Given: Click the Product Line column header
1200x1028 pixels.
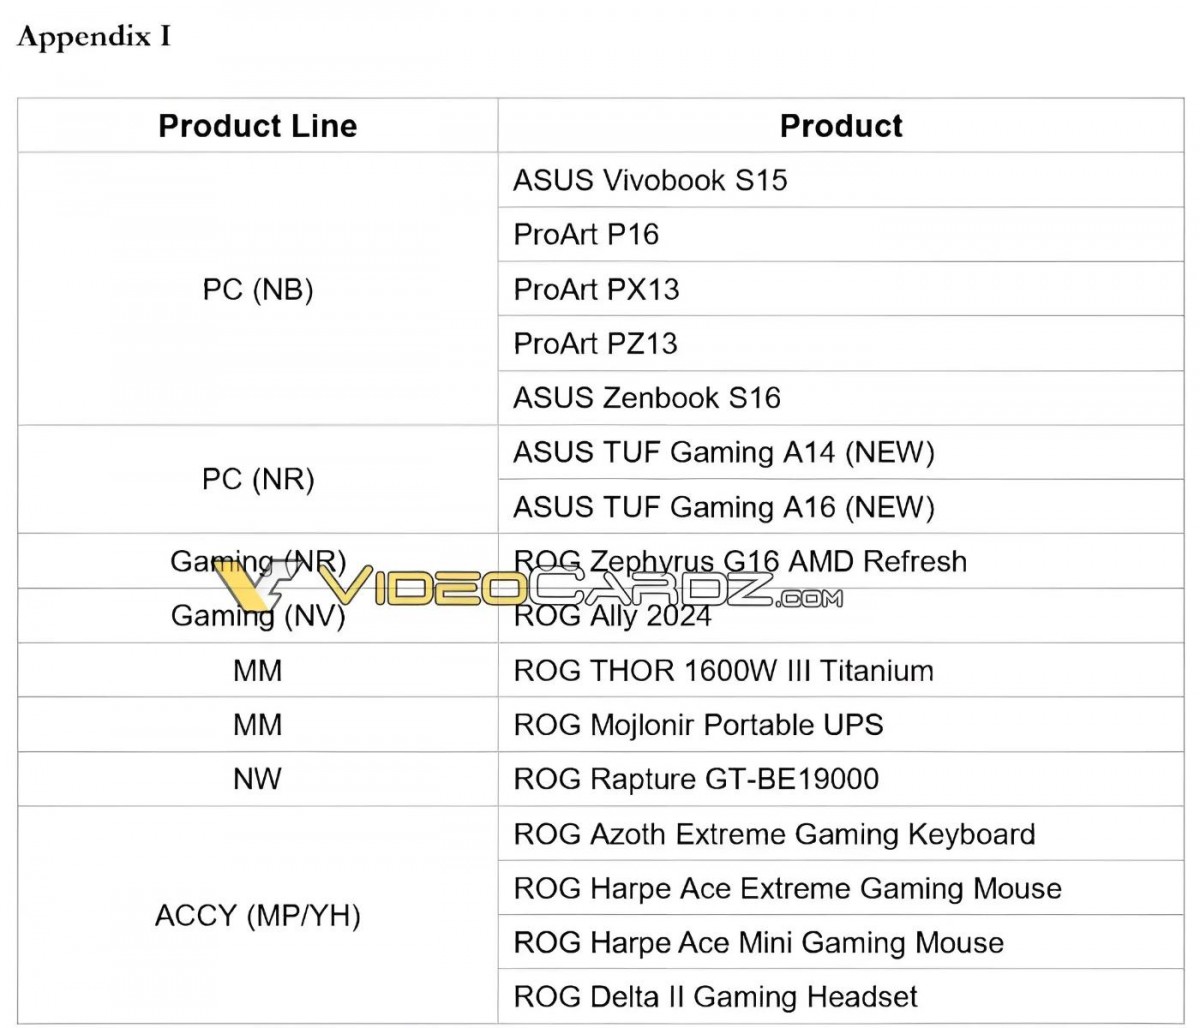Looking at the screenshot, I should point(257,126).
